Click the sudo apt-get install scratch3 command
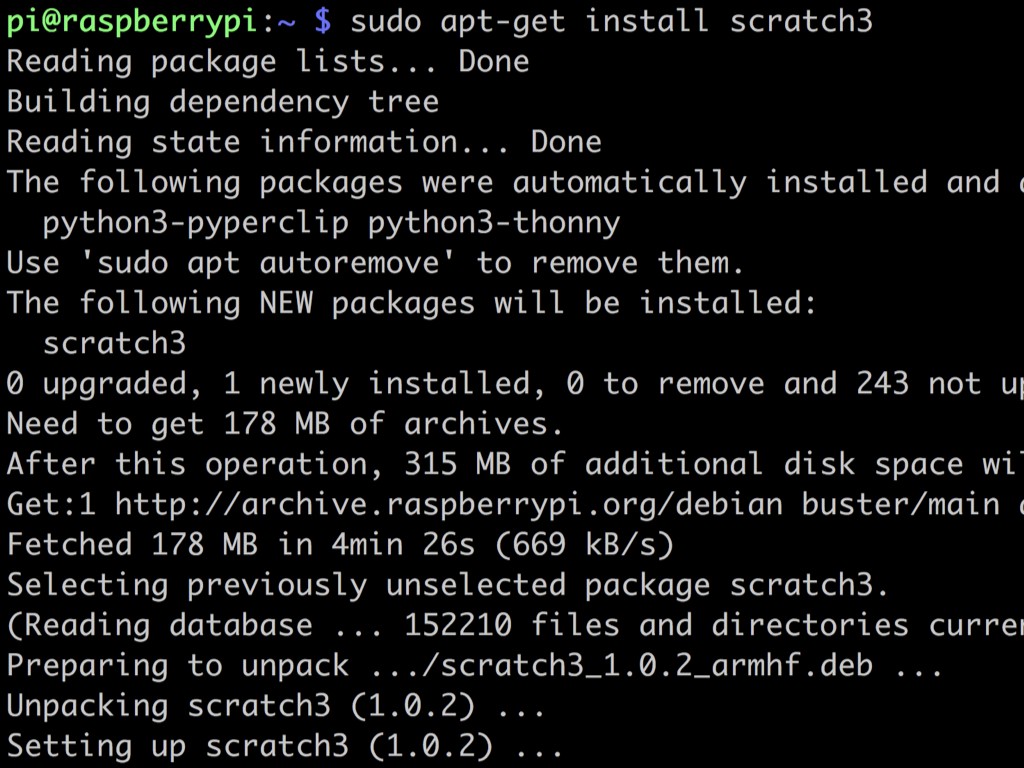This screenshot has width=1024, height=768. click(611, 22)
